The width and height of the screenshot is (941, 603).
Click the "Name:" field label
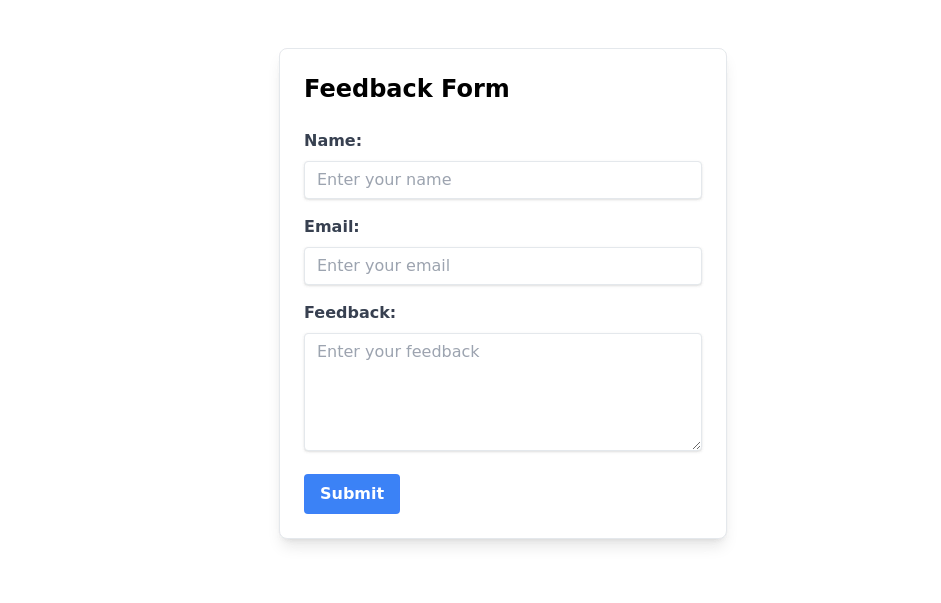pos(332,141)
